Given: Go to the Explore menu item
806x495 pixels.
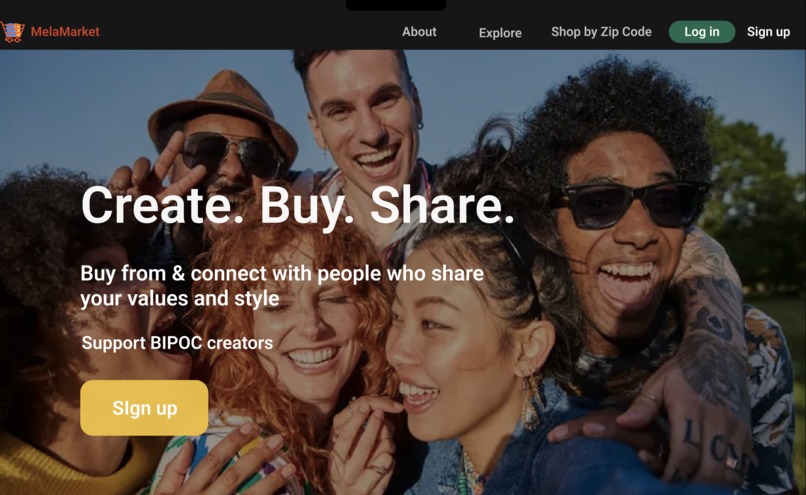Looking at the screenshot, I should [x=500, y=33].
